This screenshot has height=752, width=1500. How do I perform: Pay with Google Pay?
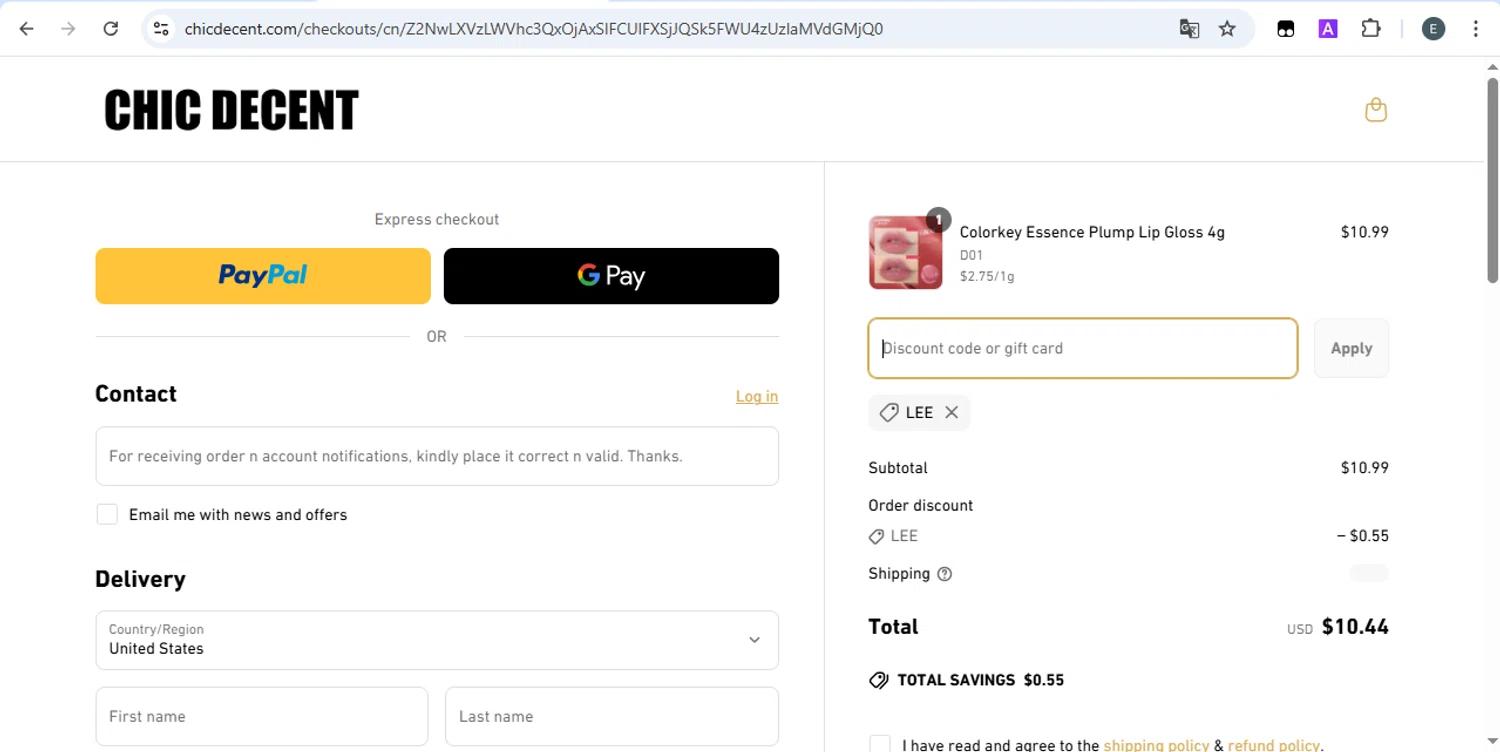pyautogui.click(x=611, y=276)
